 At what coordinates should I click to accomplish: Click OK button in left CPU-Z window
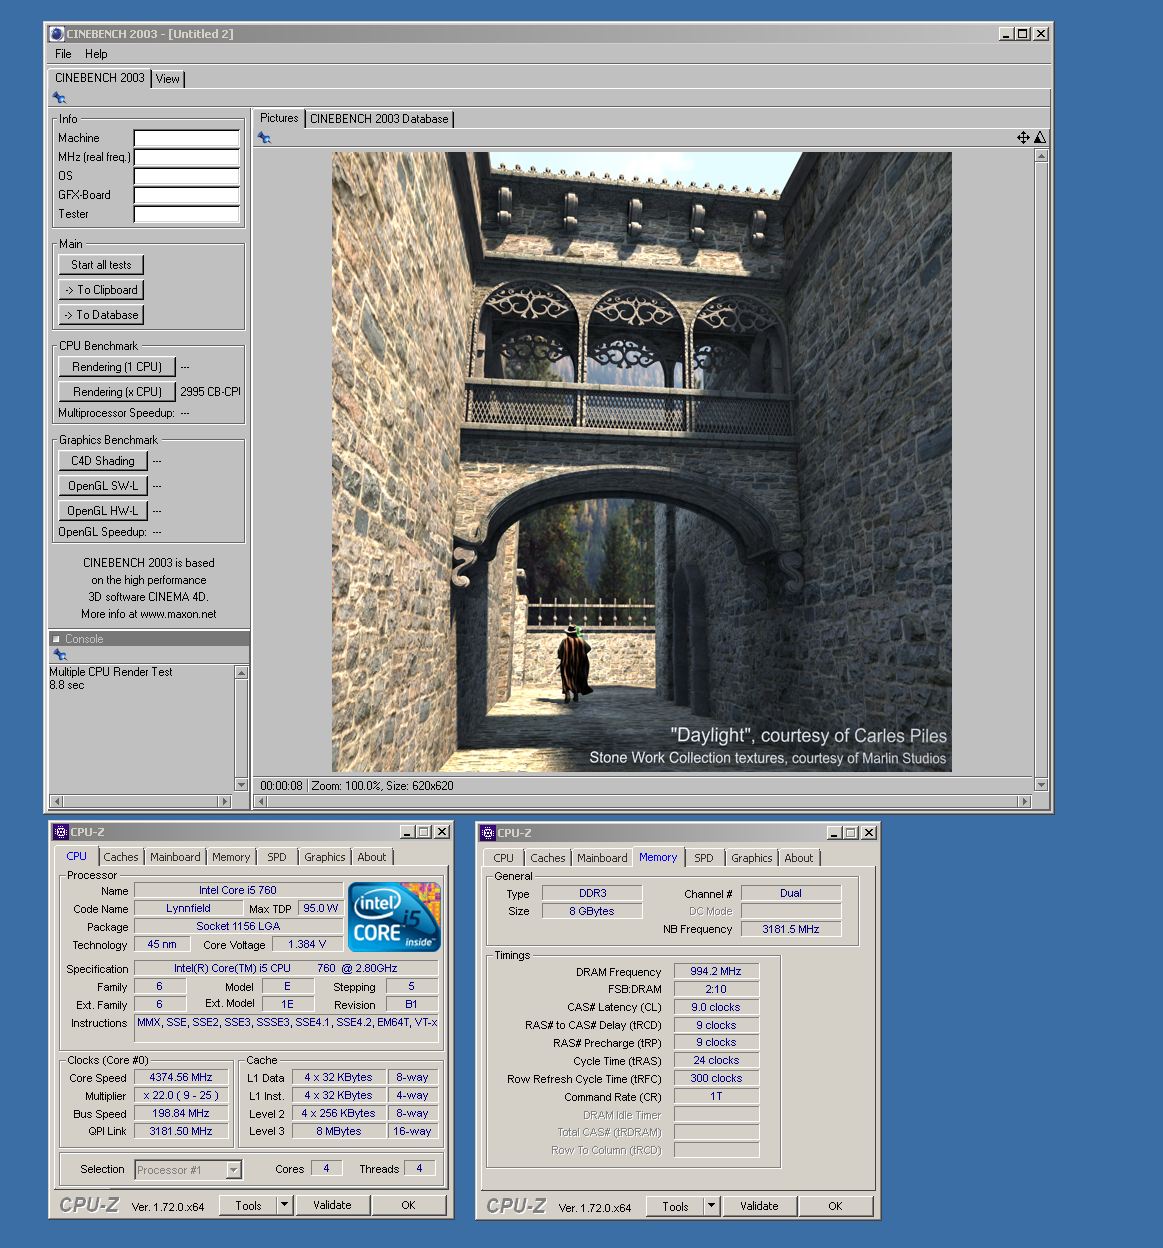point(408,1205)
